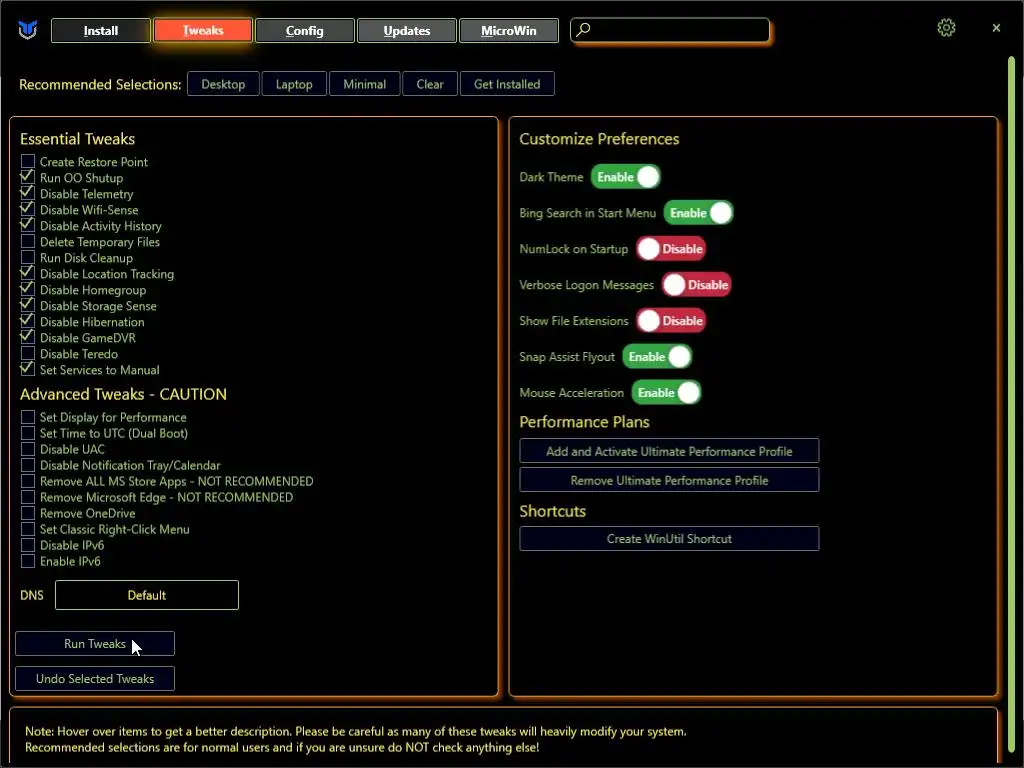1024x768 pixels.
Task: Check Create Restore Point
Action: (27, 161)
